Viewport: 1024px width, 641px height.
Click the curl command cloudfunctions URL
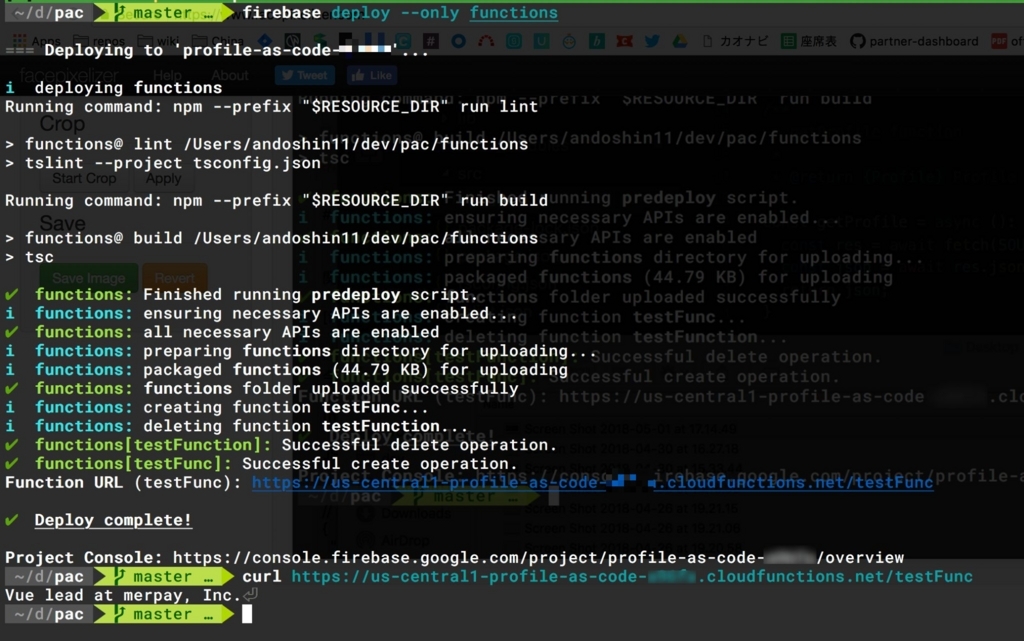[632, 576]
